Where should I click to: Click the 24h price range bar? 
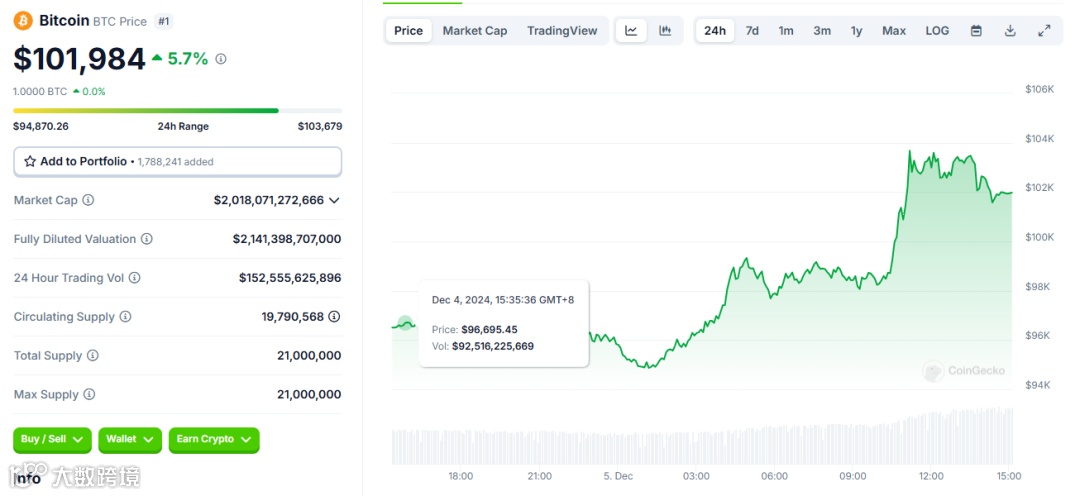click(x=177, y=110)
